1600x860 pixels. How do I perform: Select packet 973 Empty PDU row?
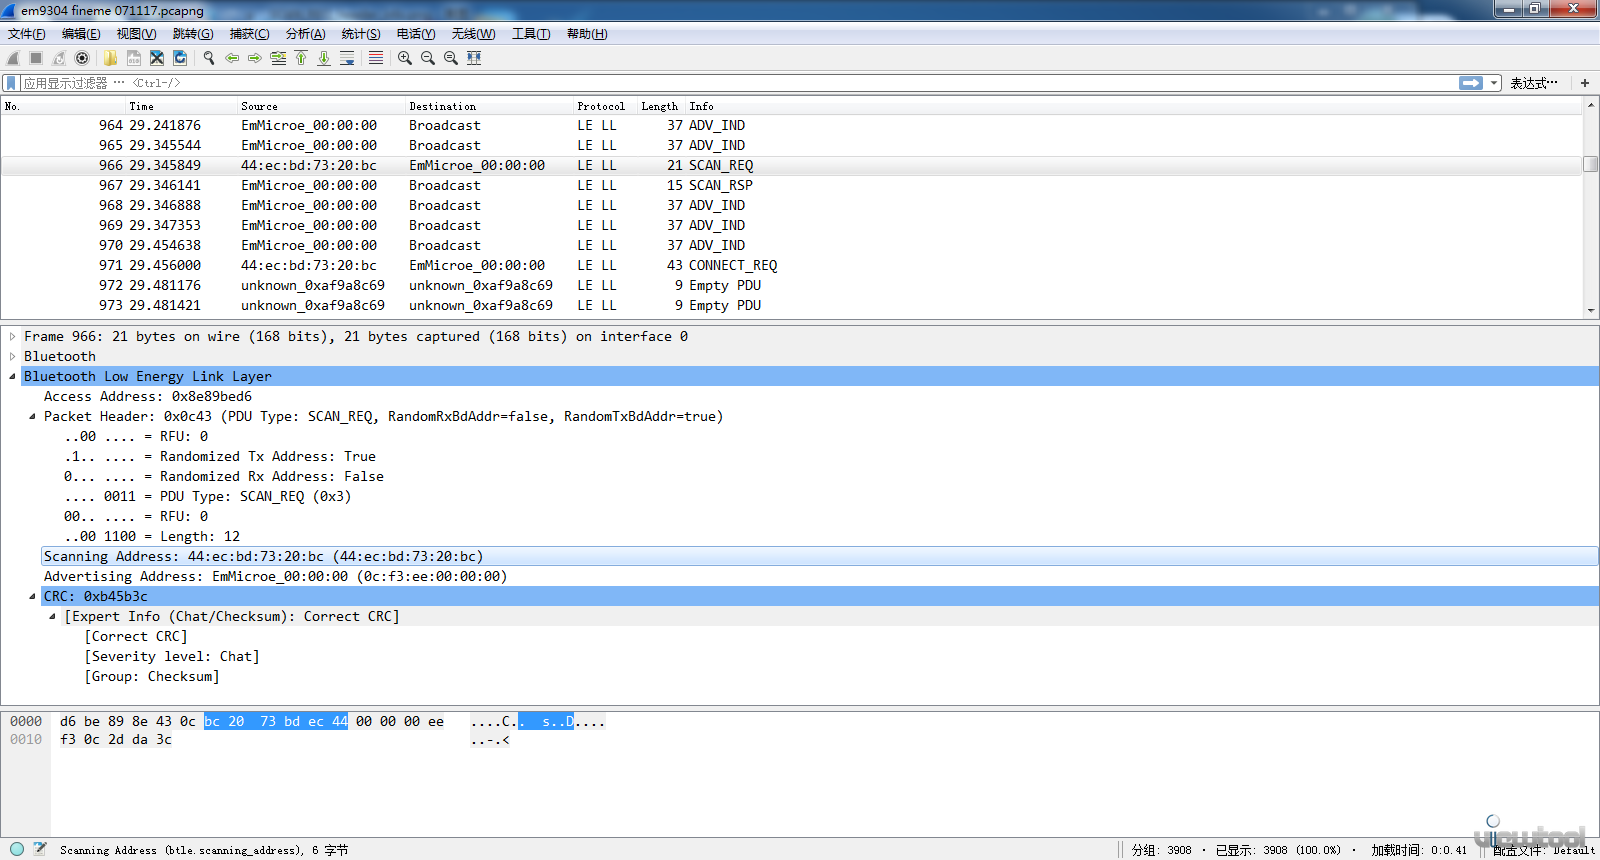pos(792,306)
